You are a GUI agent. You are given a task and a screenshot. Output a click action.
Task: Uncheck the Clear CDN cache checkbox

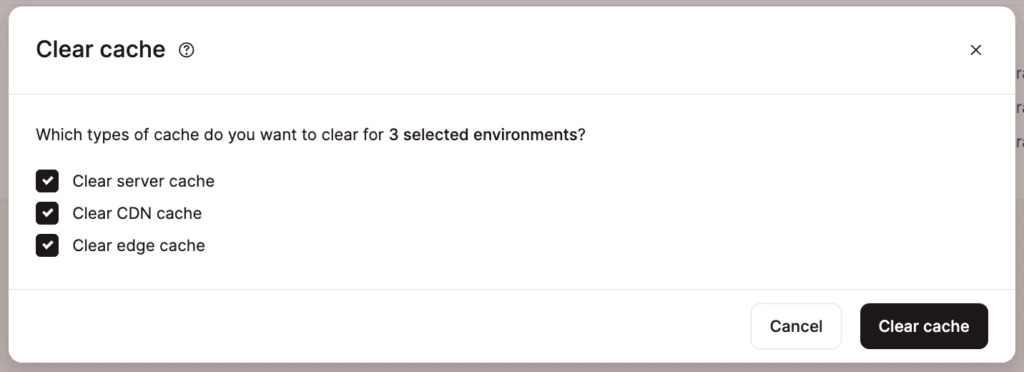coord(47,213)
